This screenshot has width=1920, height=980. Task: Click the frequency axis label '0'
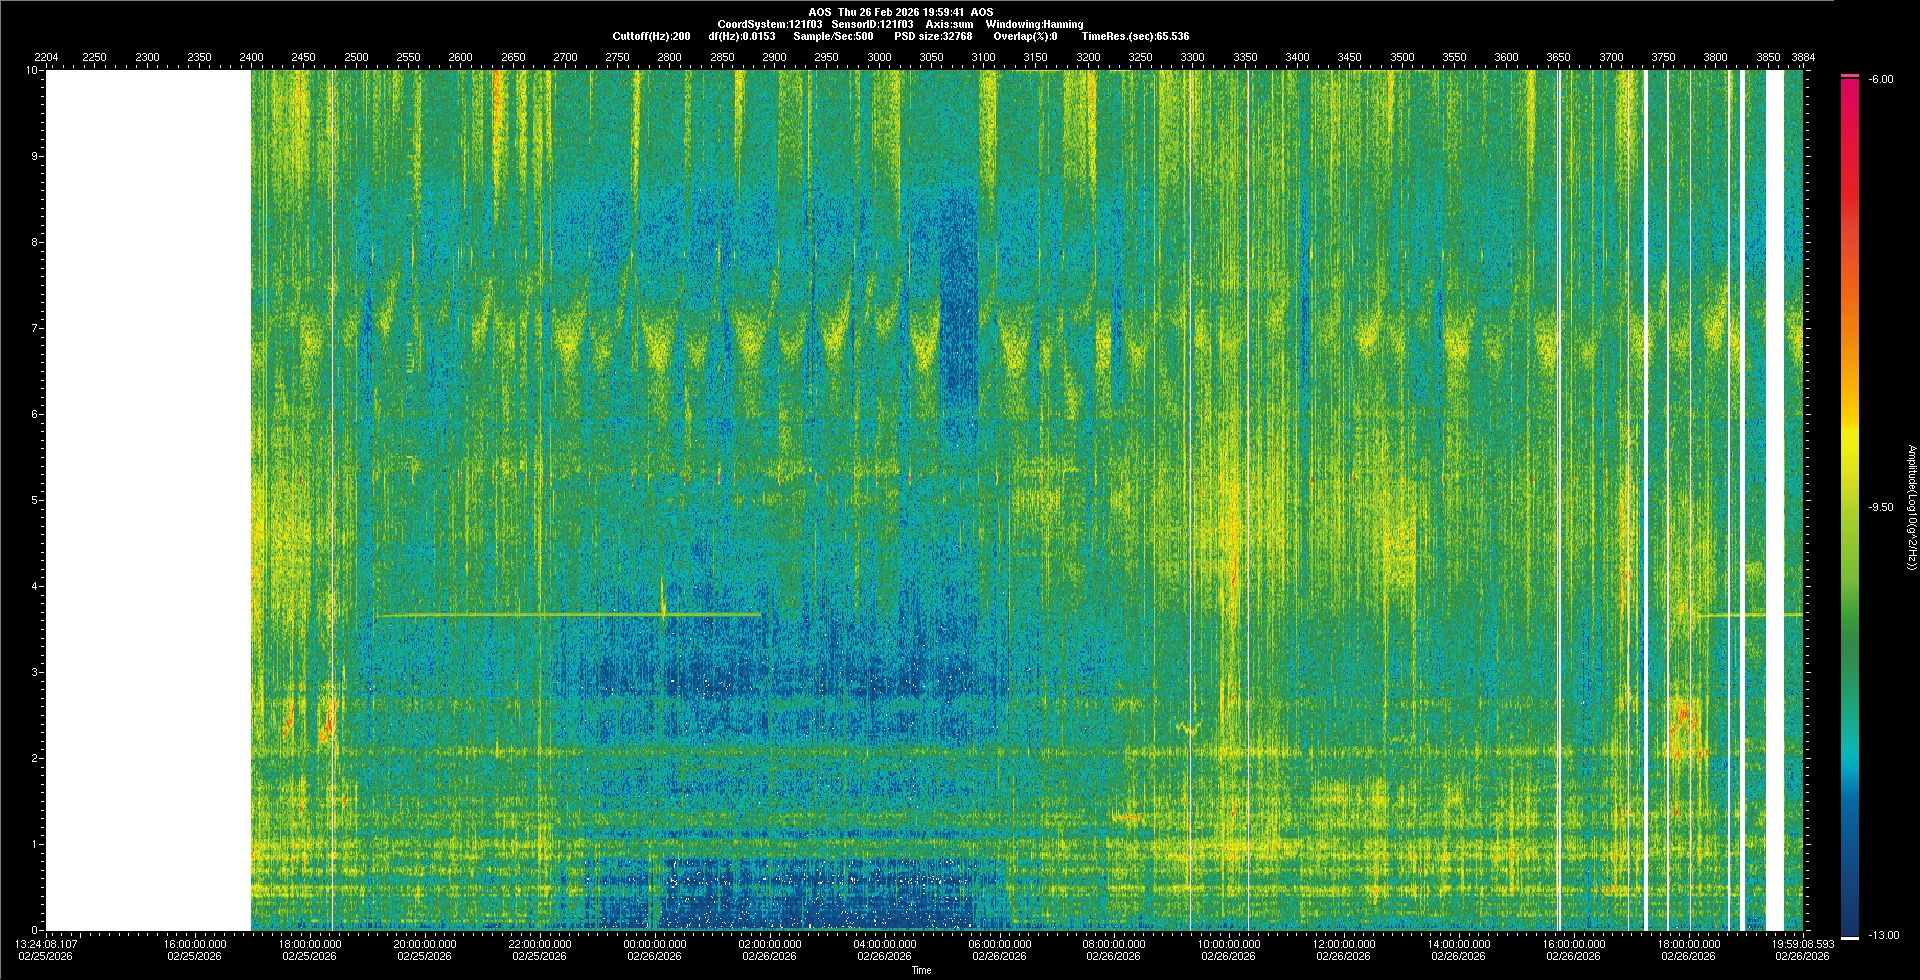coord(36,931)
